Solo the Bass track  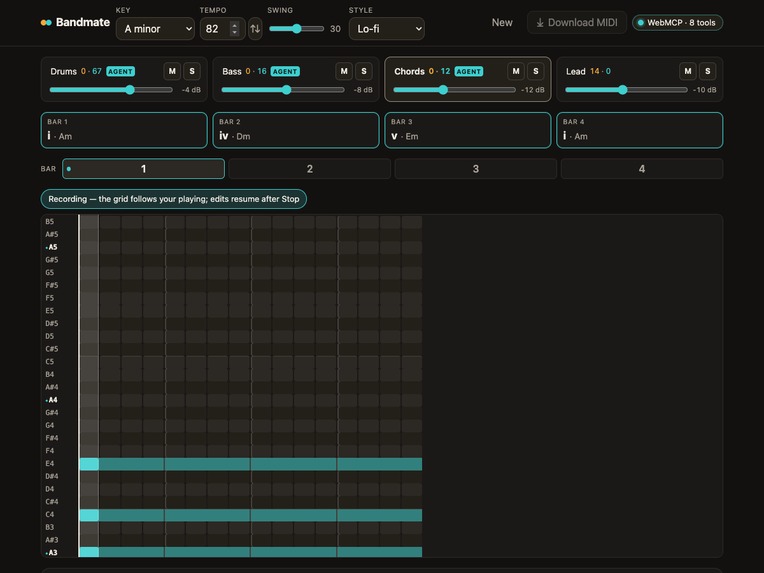(x=364, y=71)
